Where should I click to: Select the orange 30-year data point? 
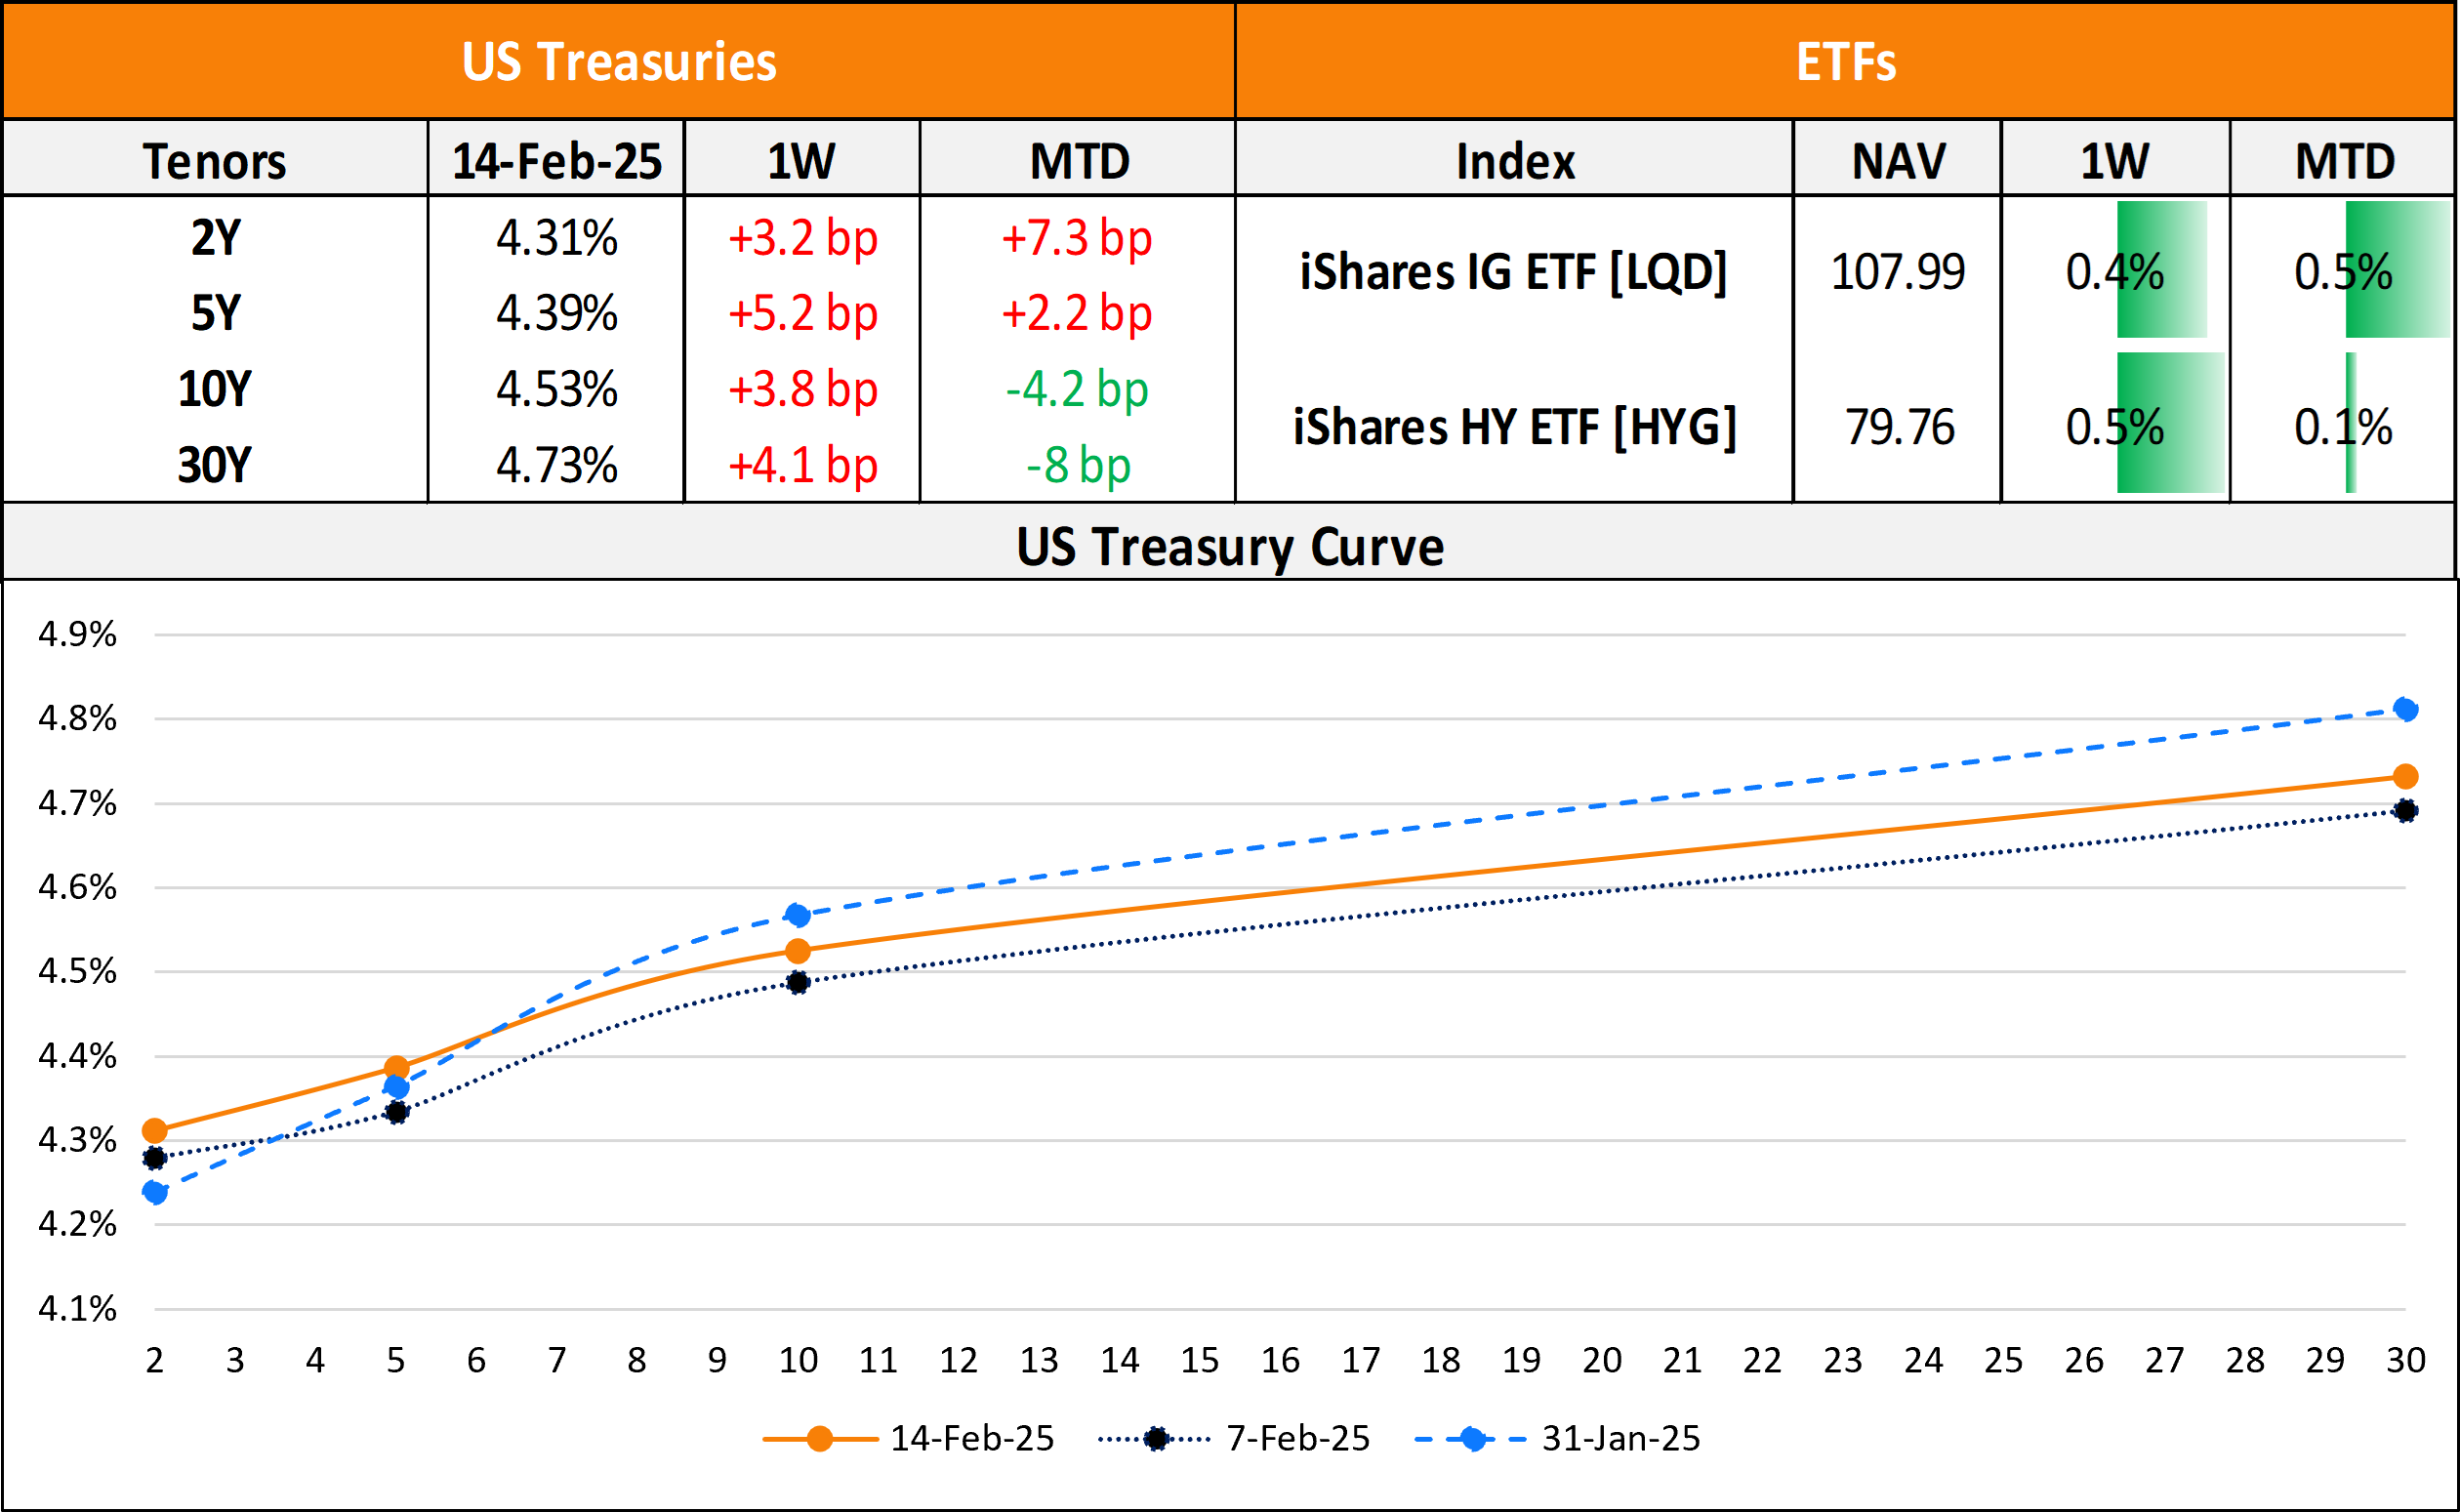click(2405, 777)
